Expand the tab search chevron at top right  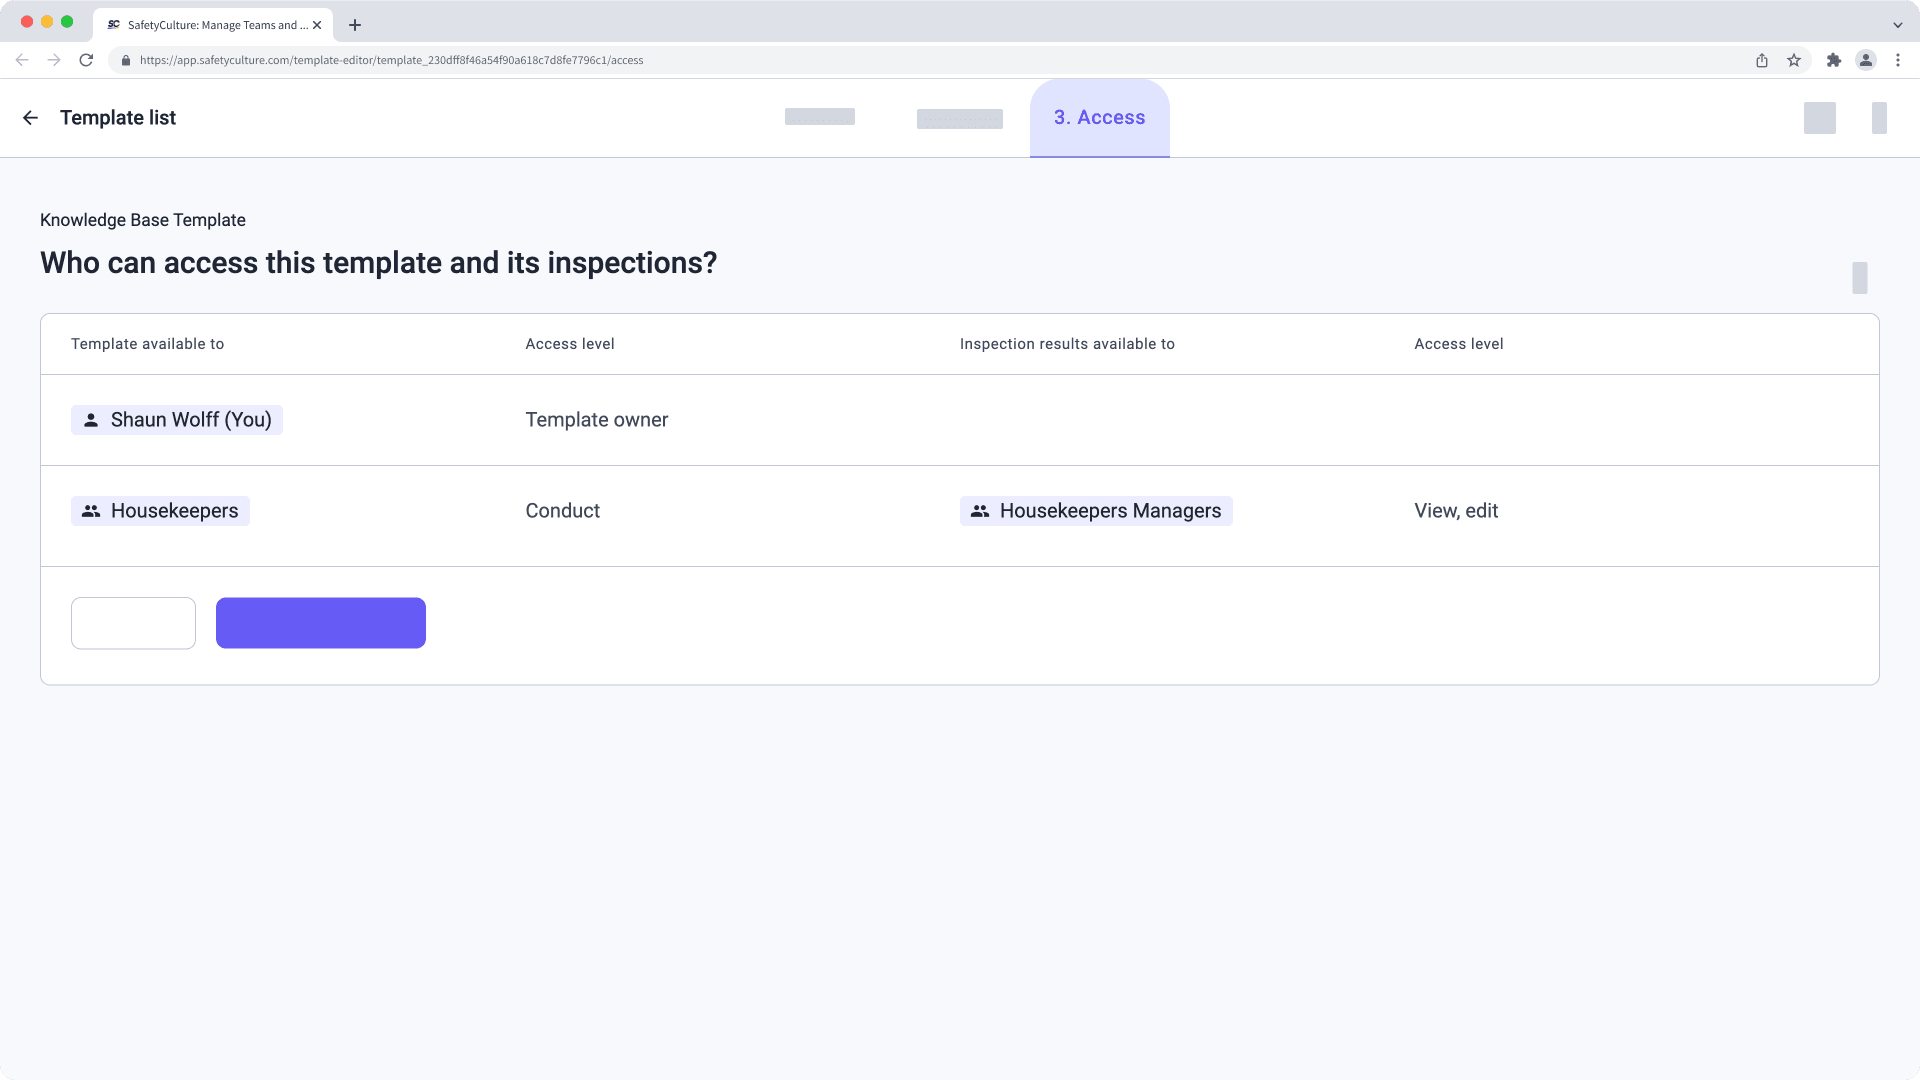coord(1897,25)
